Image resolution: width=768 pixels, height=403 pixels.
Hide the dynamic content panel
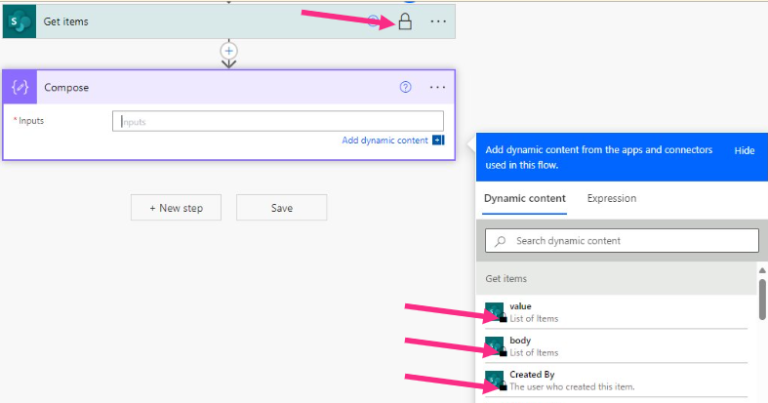click(744, 150)
